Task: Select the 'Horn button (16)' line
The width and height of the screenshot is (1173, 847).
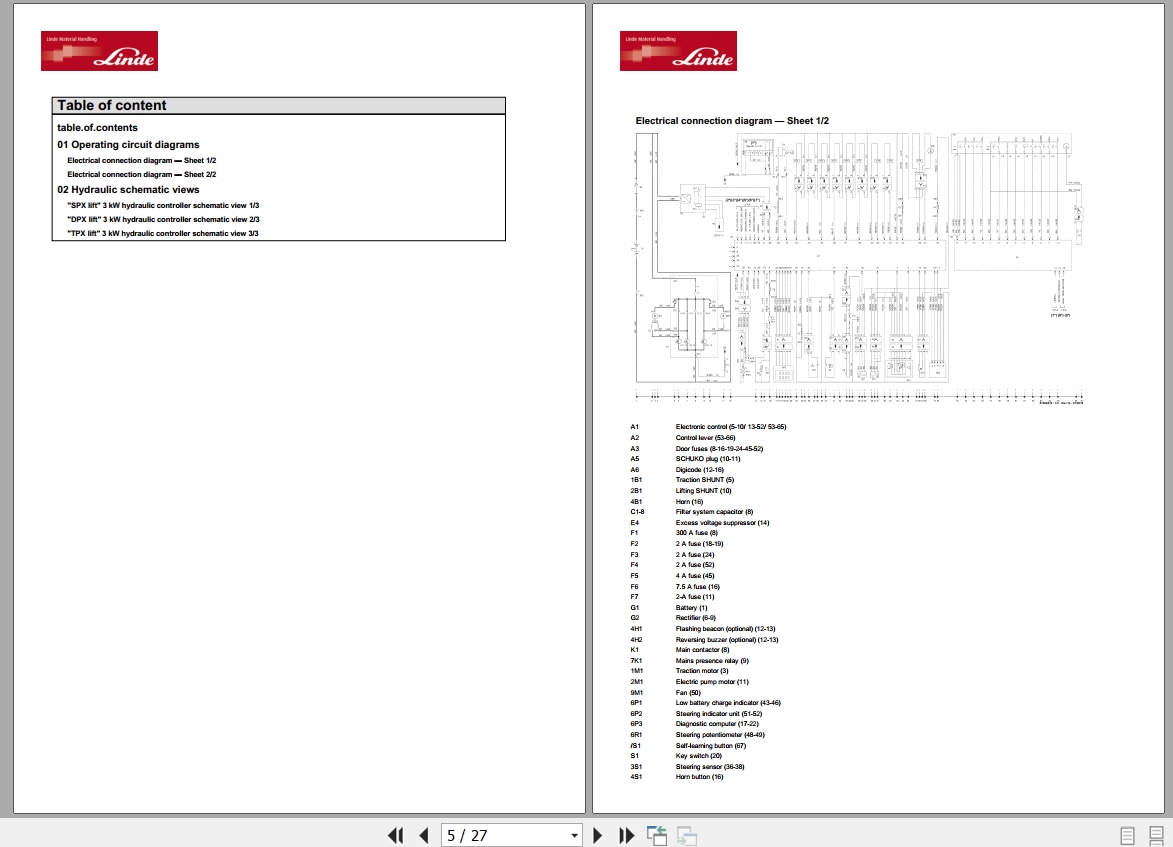Action: click(699, 777)
